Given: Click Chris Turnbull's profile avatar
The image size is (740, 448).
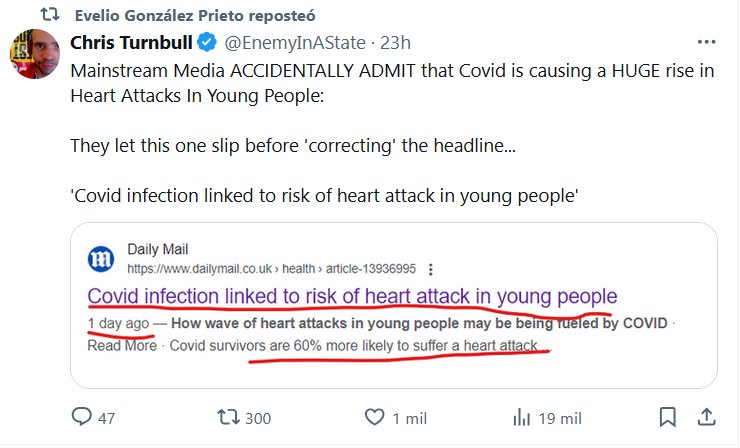Looking at the screenshot, I should click(x=33, y=57).
